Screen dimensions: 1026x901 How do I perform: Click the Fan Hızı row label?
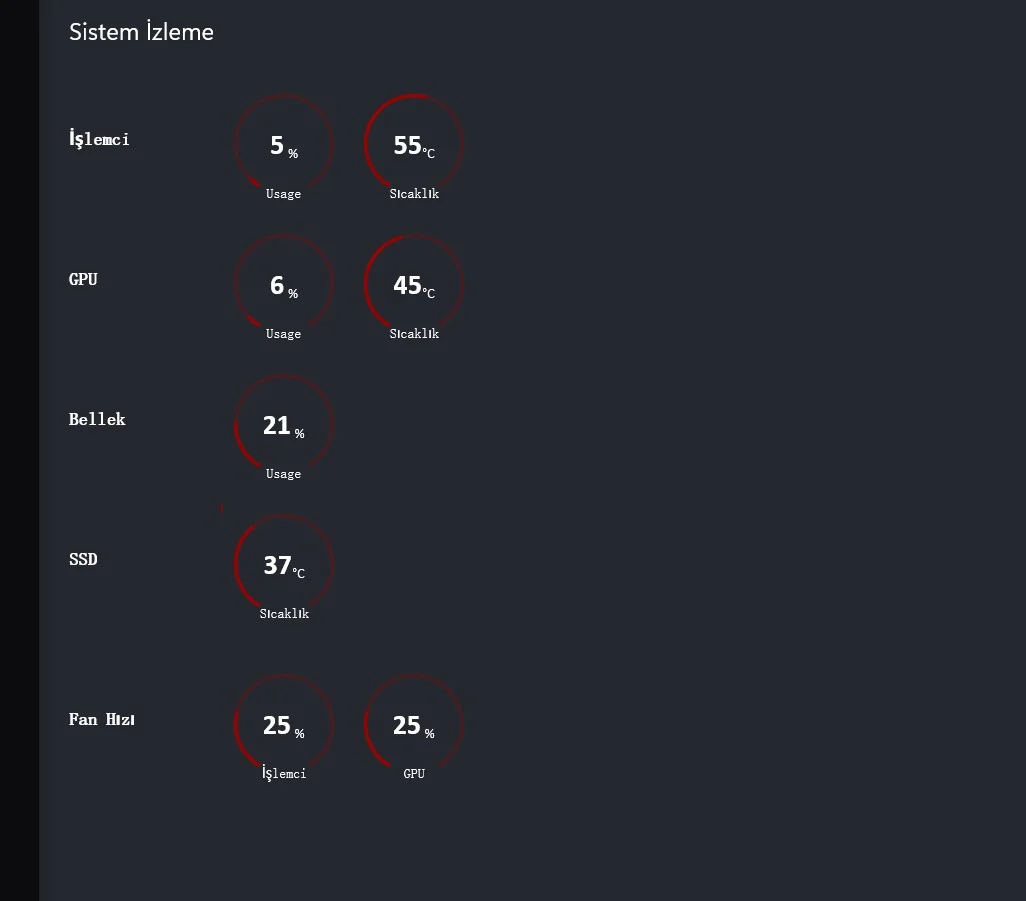[x=102, y=719]
